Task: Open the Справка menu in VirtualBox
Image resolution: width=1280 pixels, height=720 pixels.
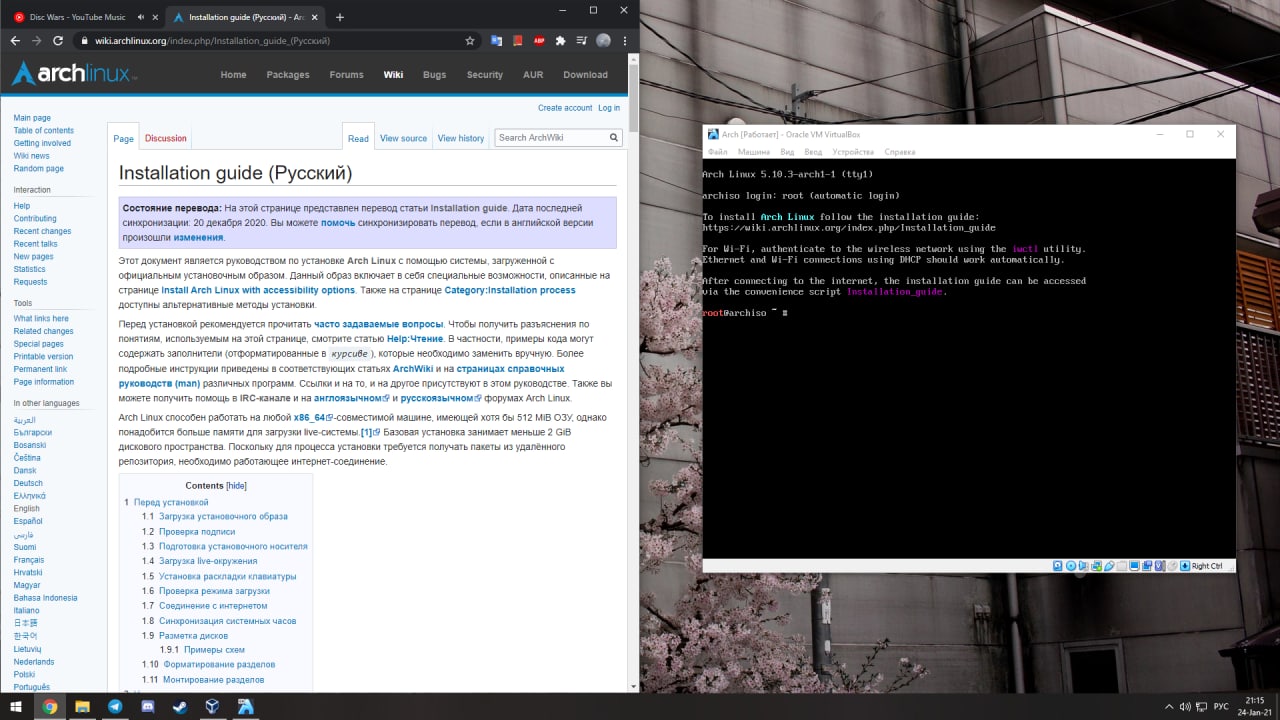Action: tap(900, 152)
